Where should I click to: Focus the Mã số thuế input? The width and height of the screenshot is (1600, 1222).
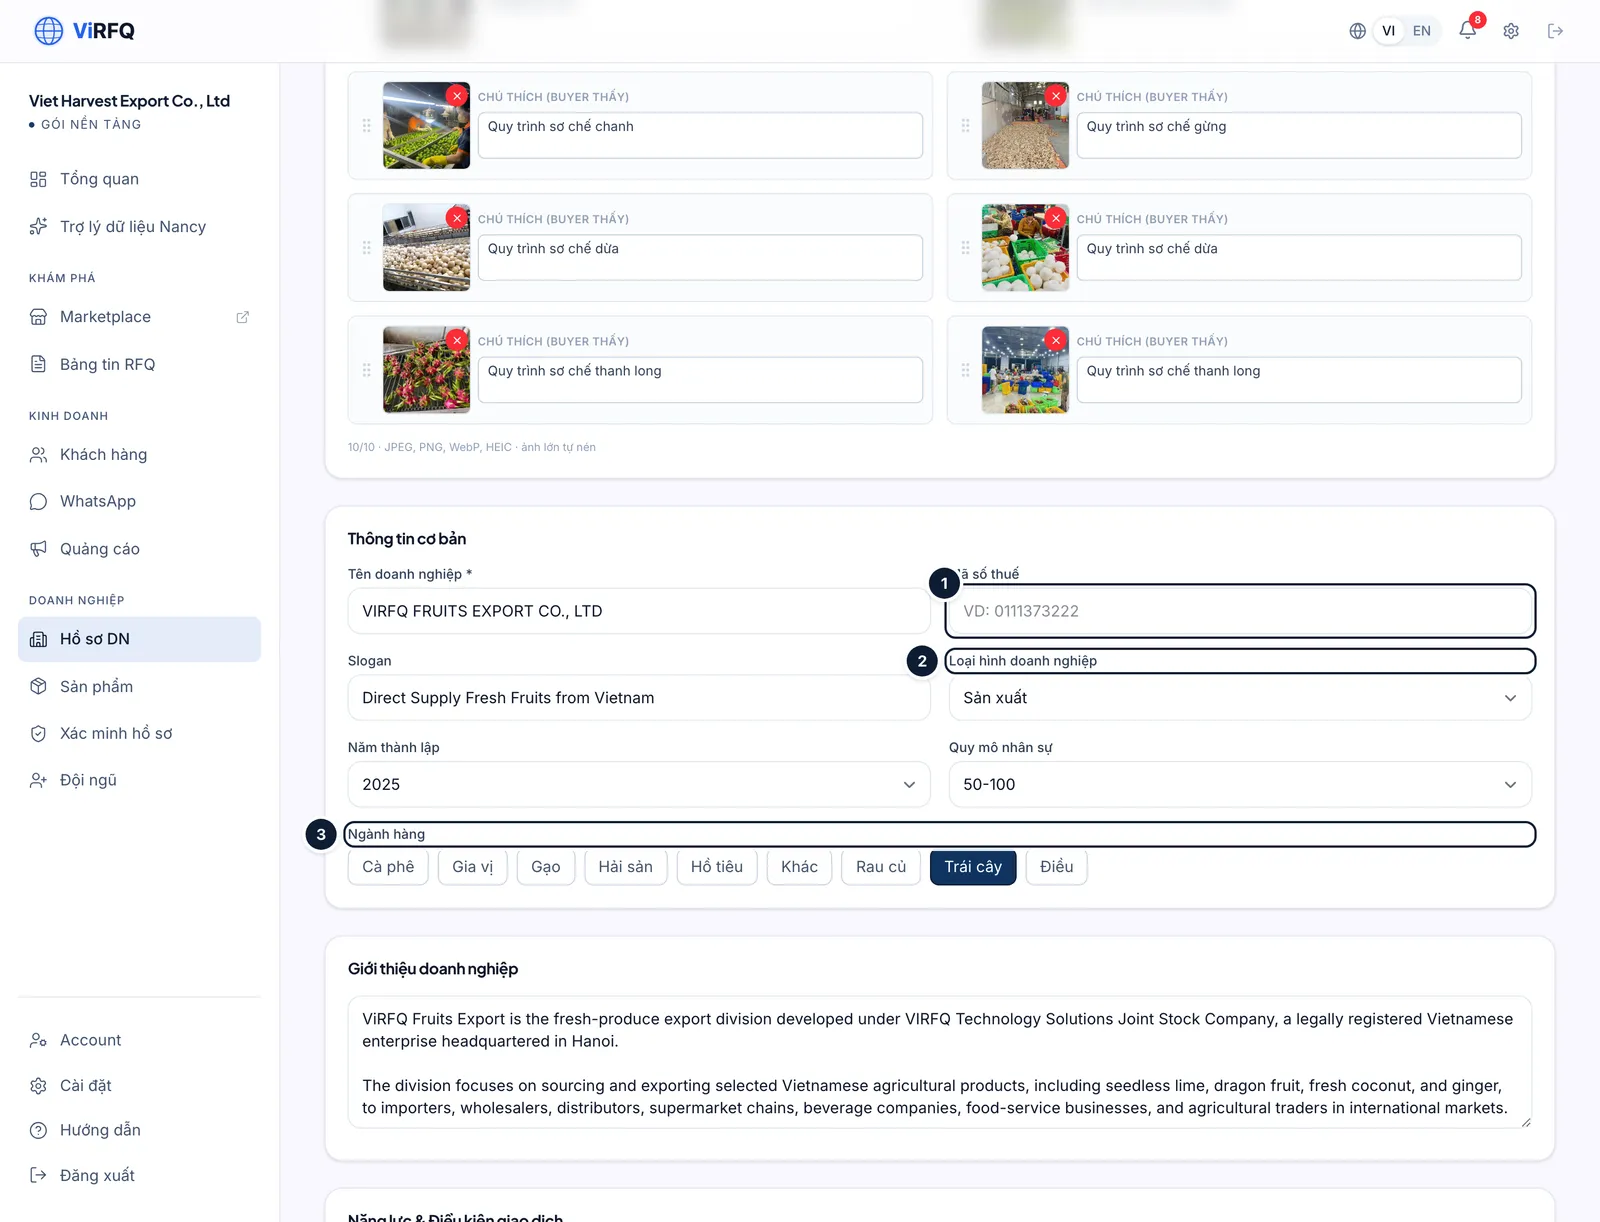coord(1240,611)
